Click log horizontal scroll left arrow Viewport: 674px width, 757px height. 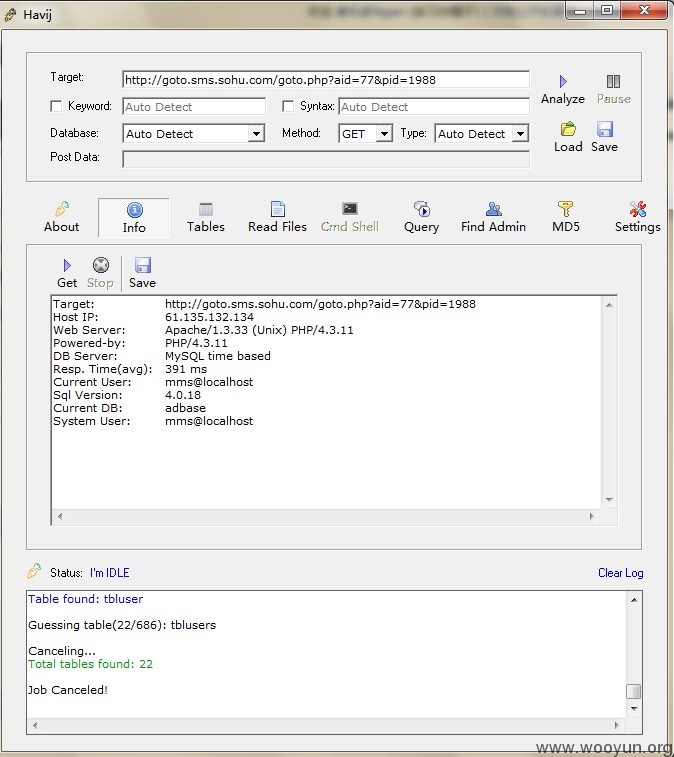click(35, 725)
